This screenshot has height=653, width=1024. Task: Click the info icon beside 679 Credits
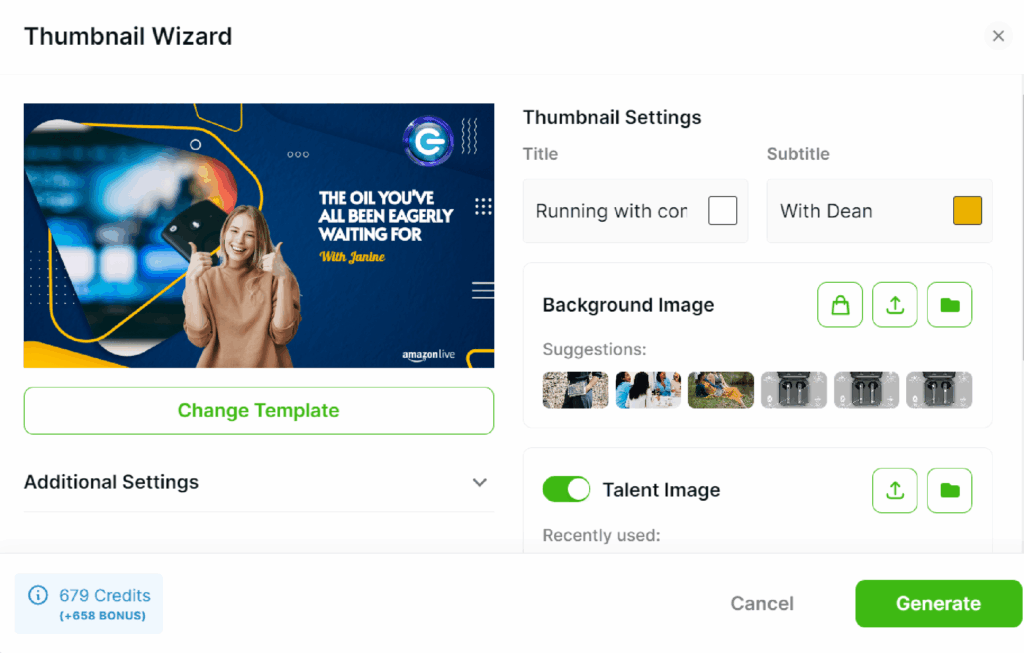[x=38, y=594]
